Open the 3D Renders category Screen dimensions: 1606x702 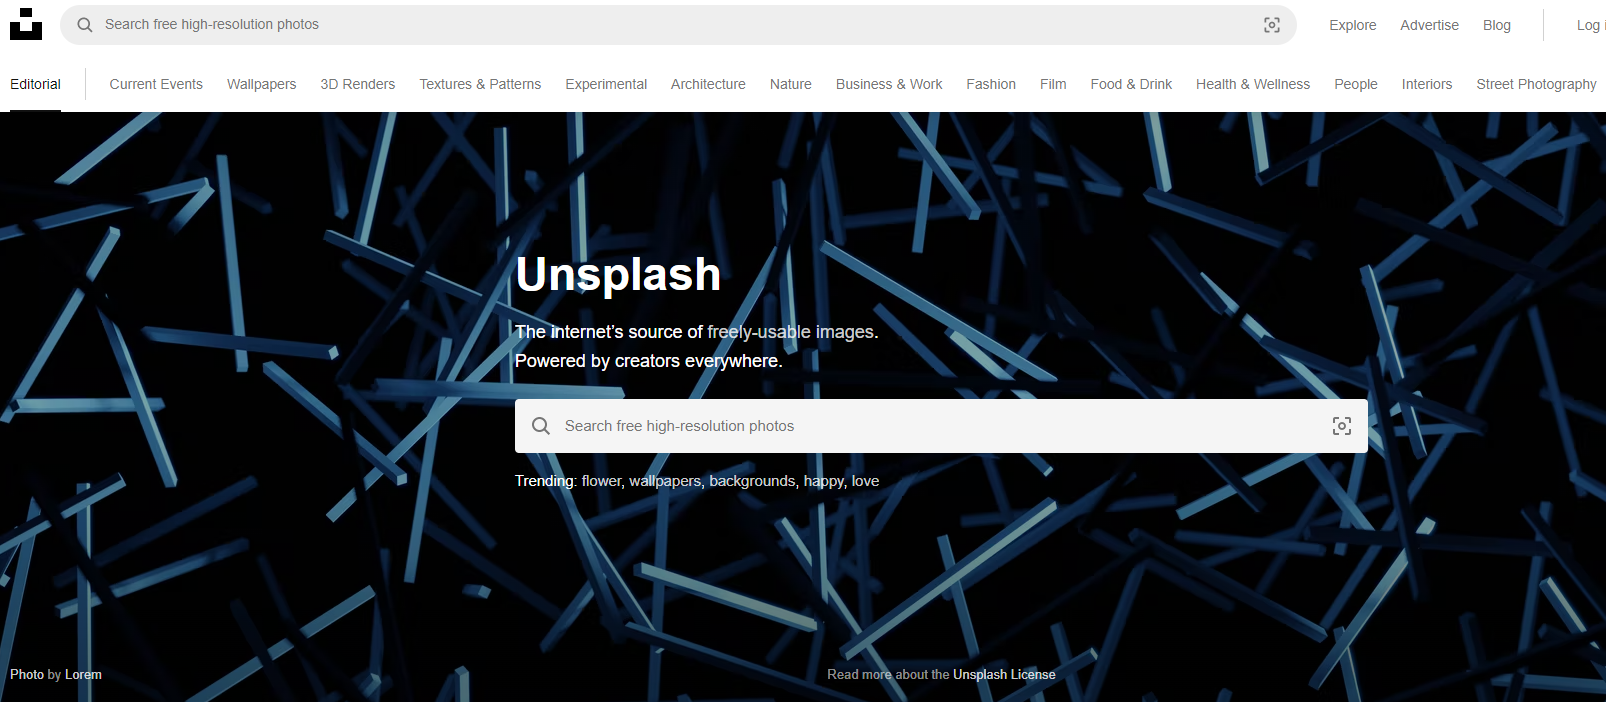[x=358, y=84]
